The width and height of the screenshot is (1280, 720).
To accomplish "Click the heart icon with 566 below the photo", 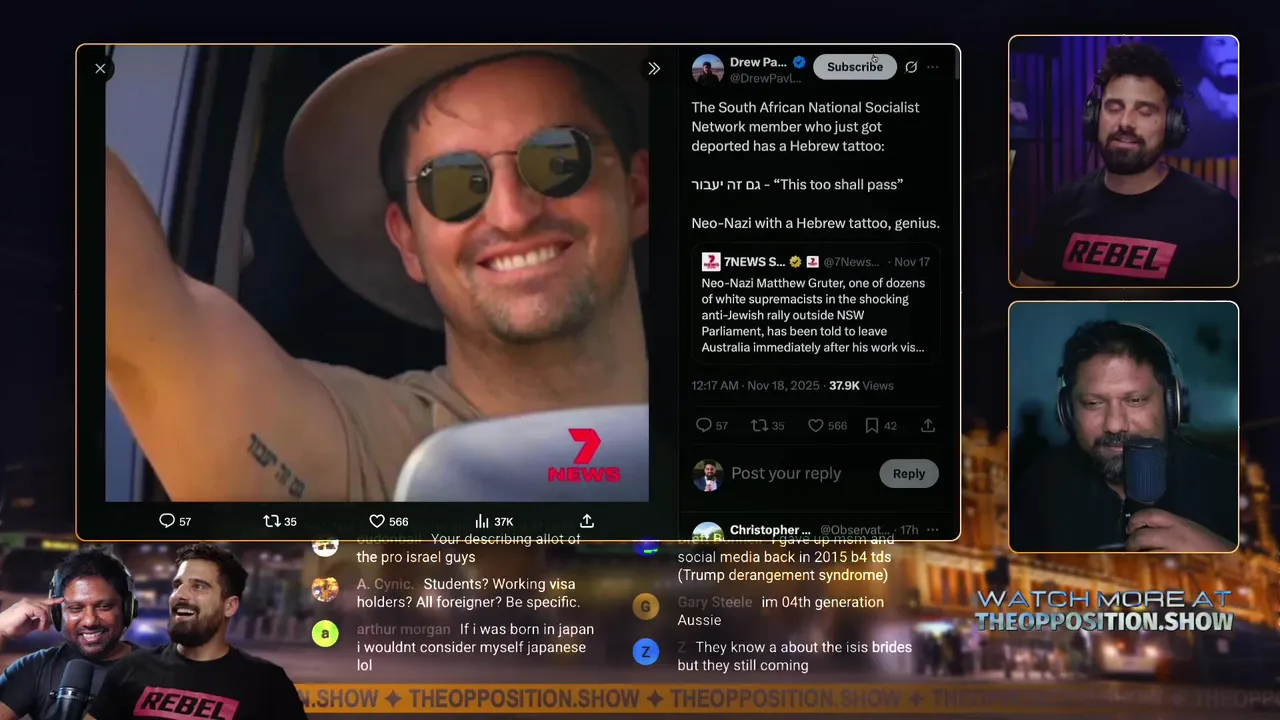I will (x=377, y=521).
